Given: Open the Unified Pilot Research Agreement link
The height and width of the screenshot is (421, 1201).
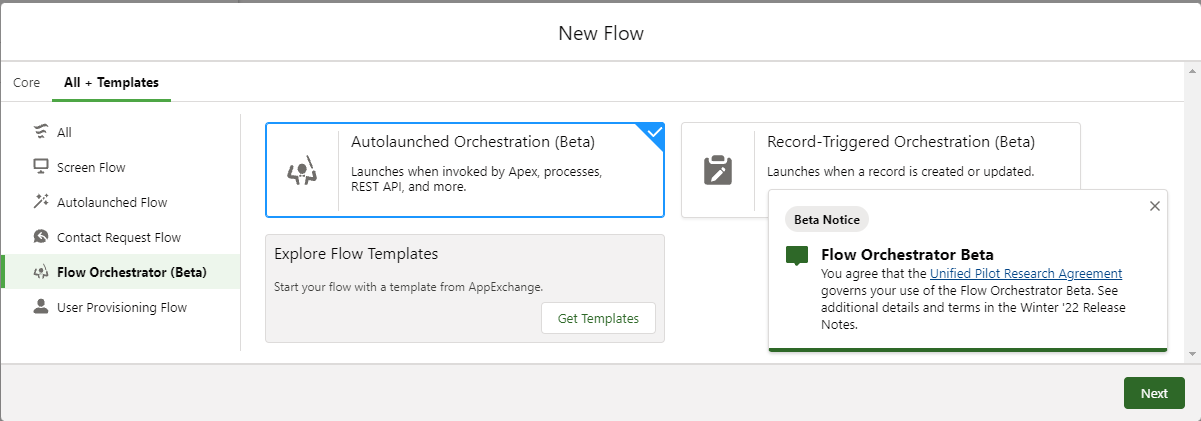Looking at the screenshot, I should [1026, 273].
